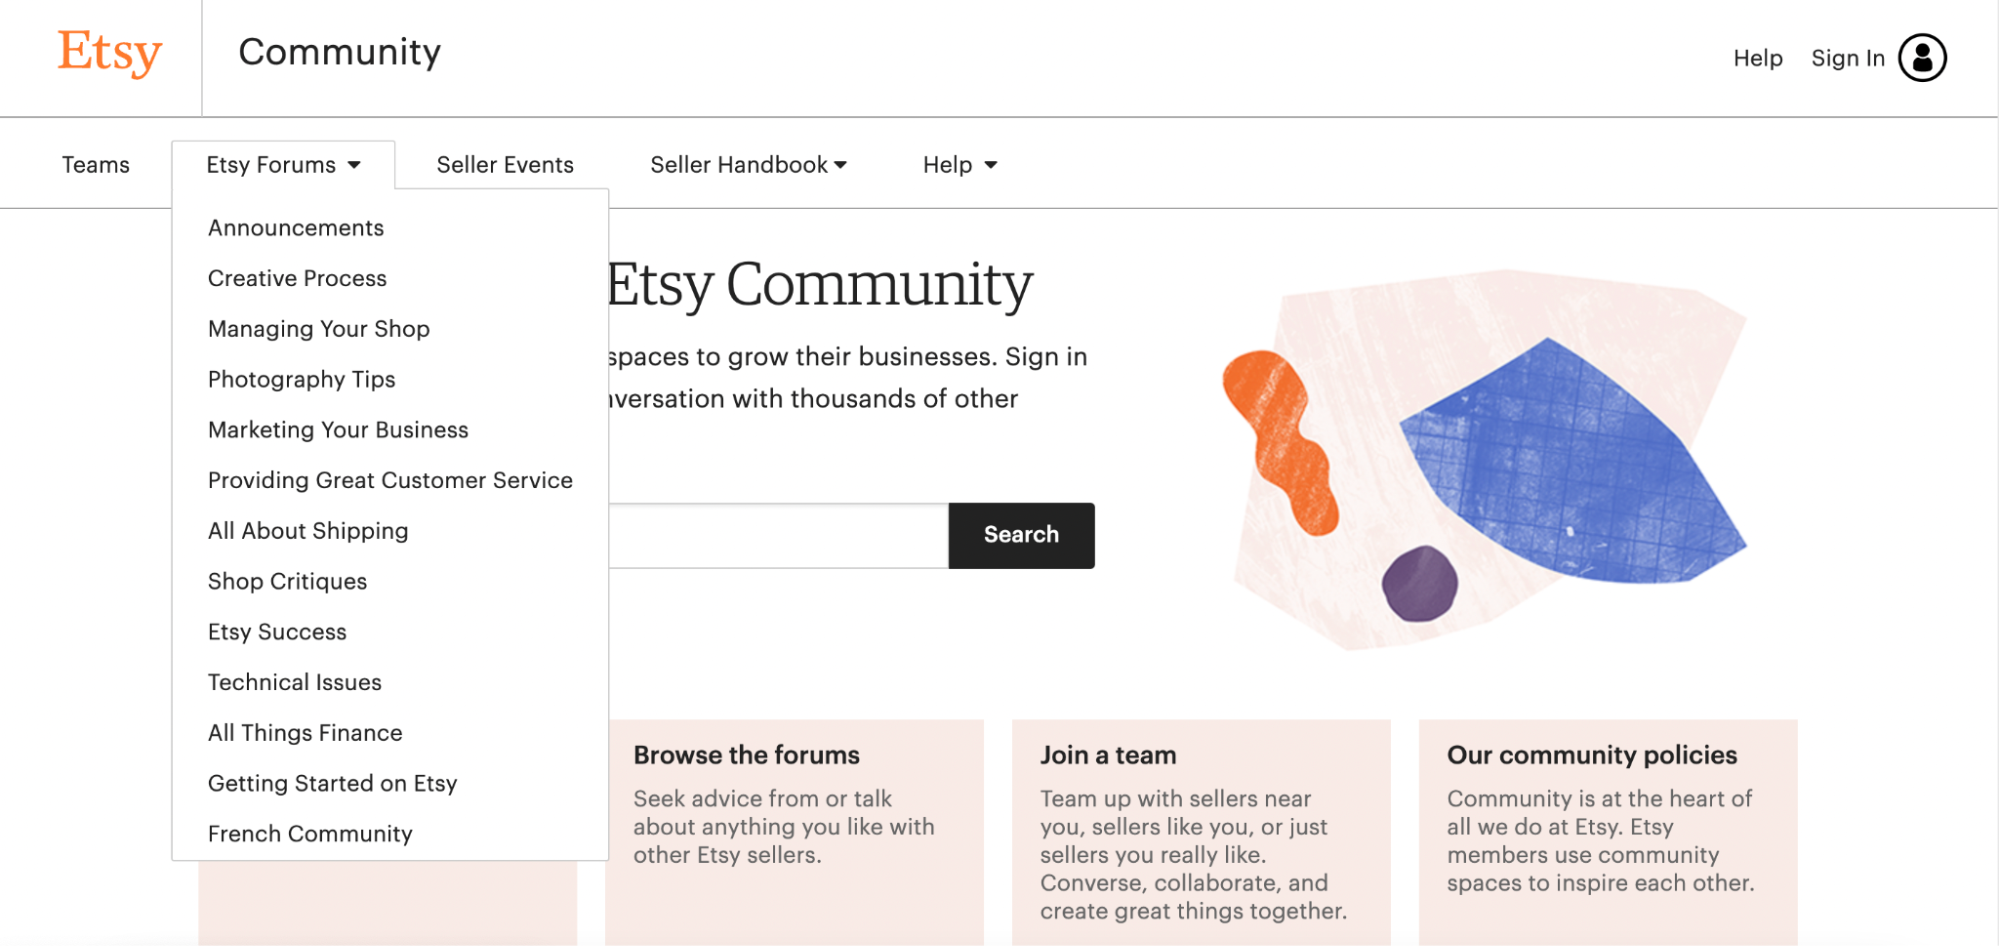1999x946 pixels.
Task: Open the Shop Critiques forum
Action: (286, 581)
